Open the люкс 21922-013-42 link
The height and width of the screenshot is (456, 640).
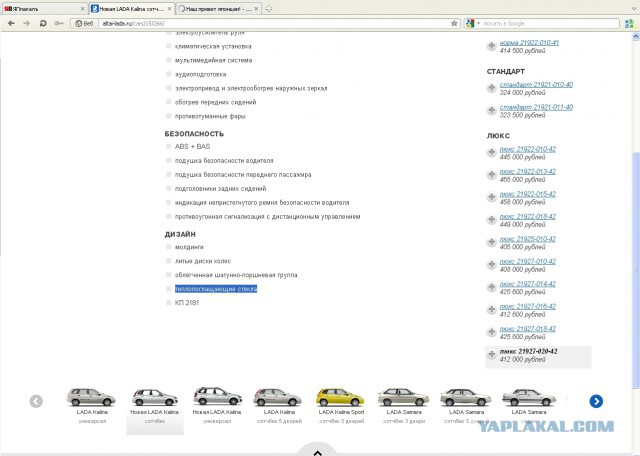(x=527, y=171)
